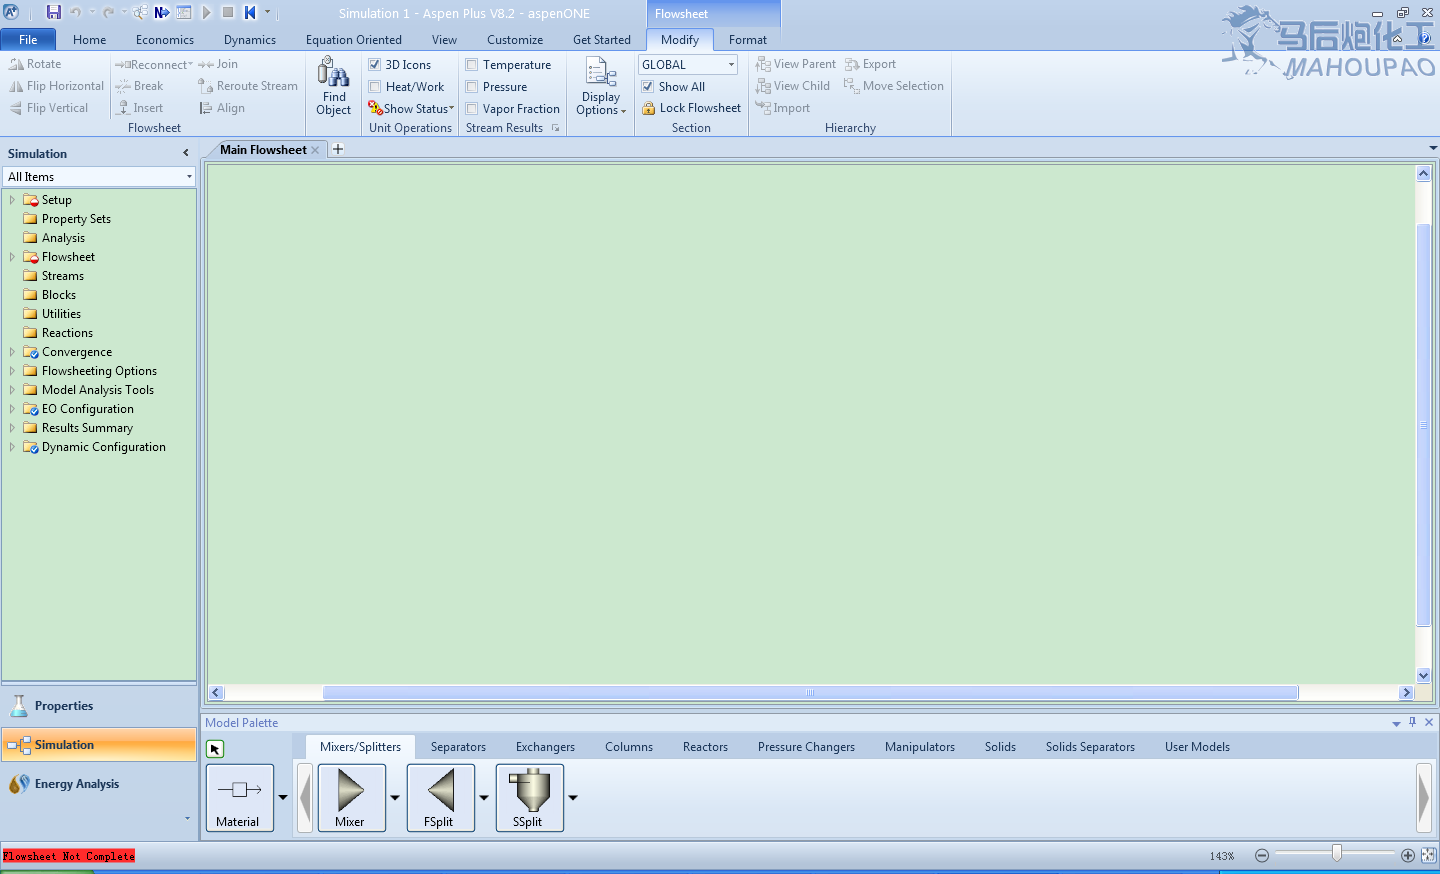Expand the Convergence tree node

coord(12,352)
